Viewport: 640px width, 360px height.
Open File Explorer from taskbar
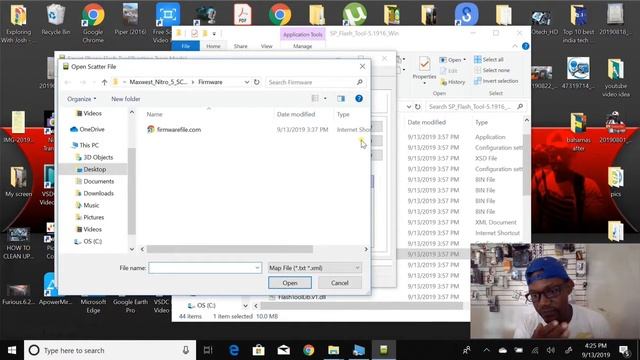pyautogui.click(x=333, y=350)
